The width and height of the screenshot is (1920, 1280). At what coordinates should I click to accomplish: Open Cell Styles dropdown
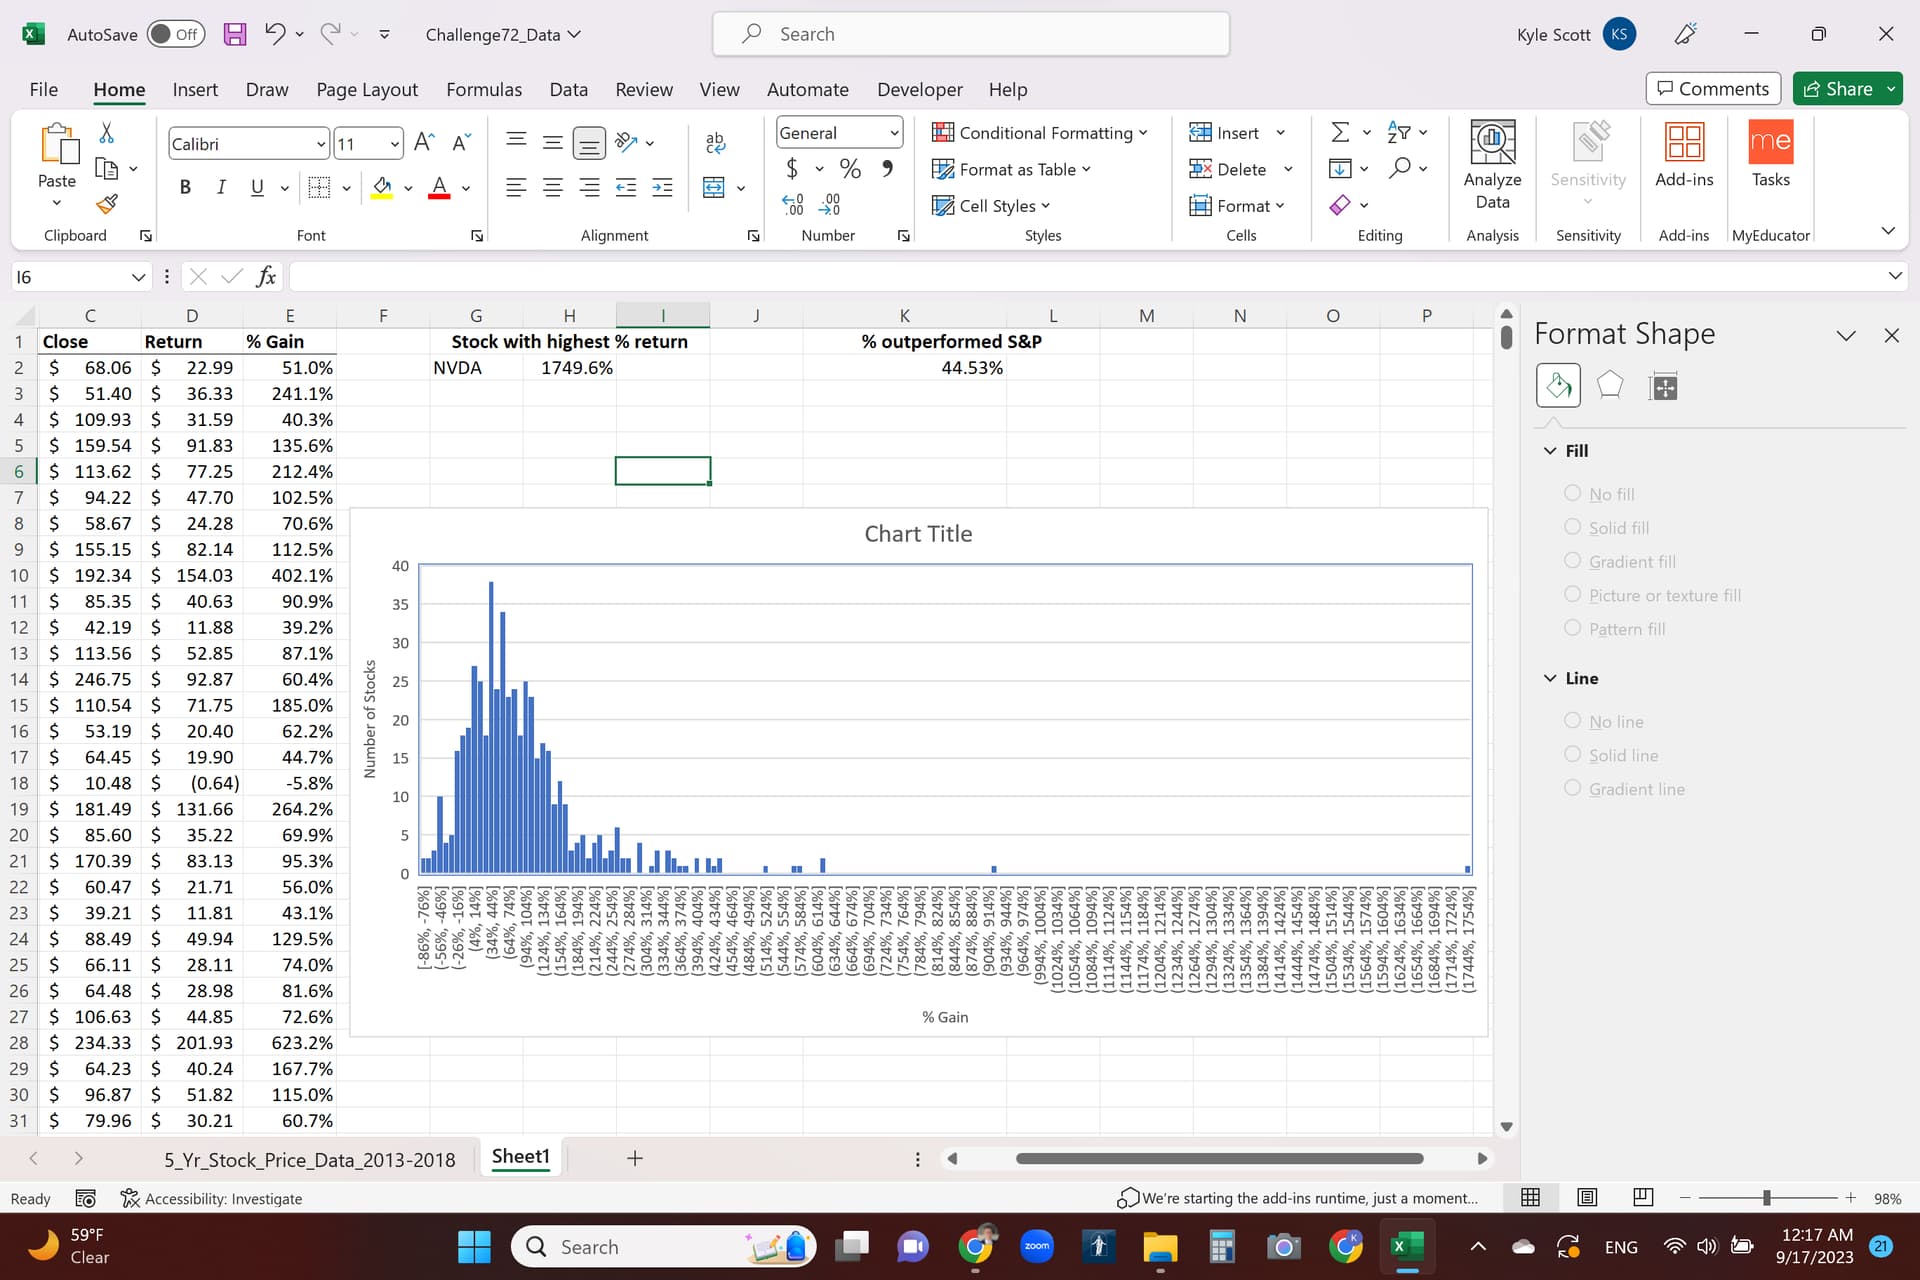(991, 205)
